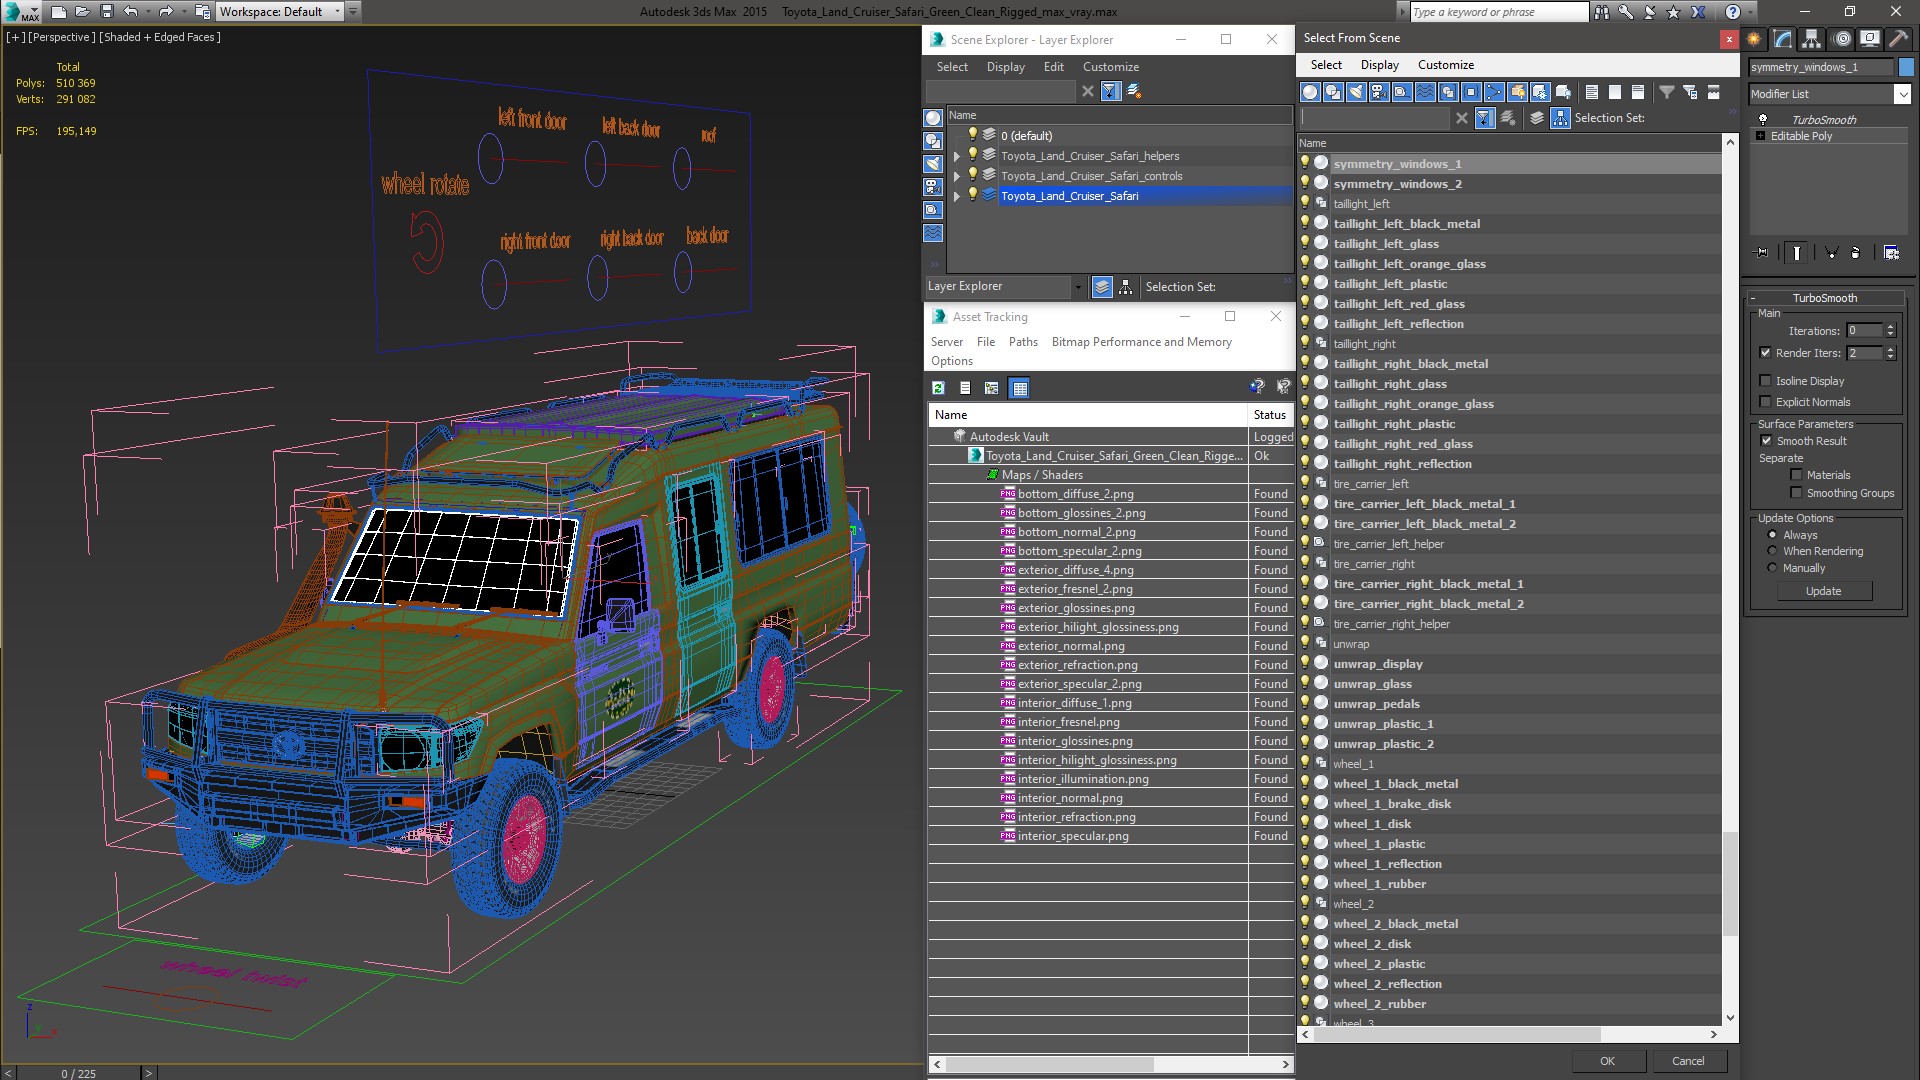
Task: Expand Toyota_Land_Cruiser_Safari_helpers layer
Action: pos(957,157)
